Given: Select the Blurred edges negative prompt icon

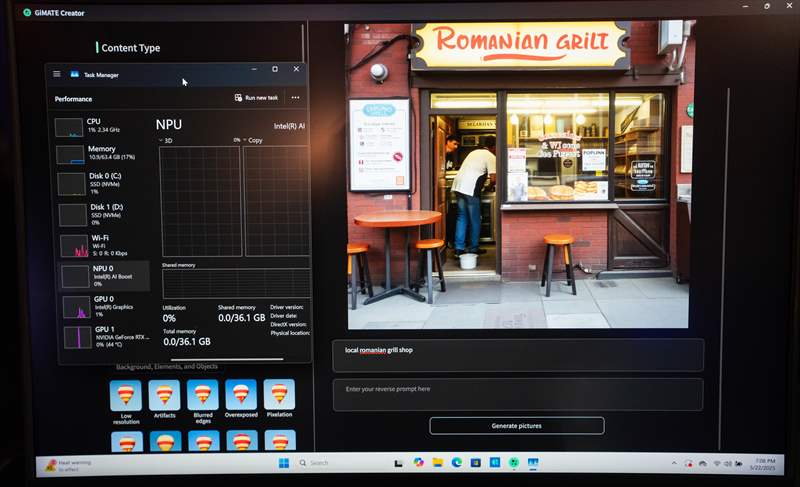Looking at the screenshot, I should click(x=203, y=394).
